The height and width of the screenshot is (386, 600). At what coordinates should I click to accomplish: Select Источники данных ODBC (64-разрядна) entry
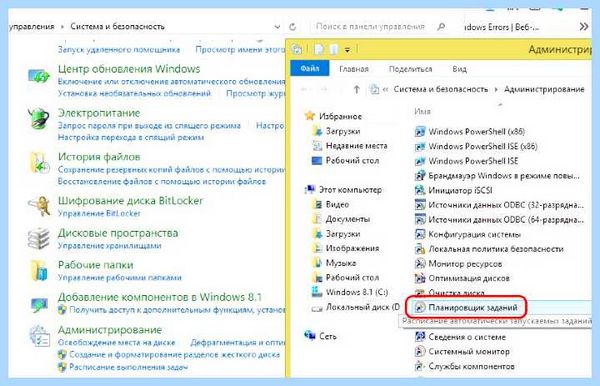pos(506,220)
